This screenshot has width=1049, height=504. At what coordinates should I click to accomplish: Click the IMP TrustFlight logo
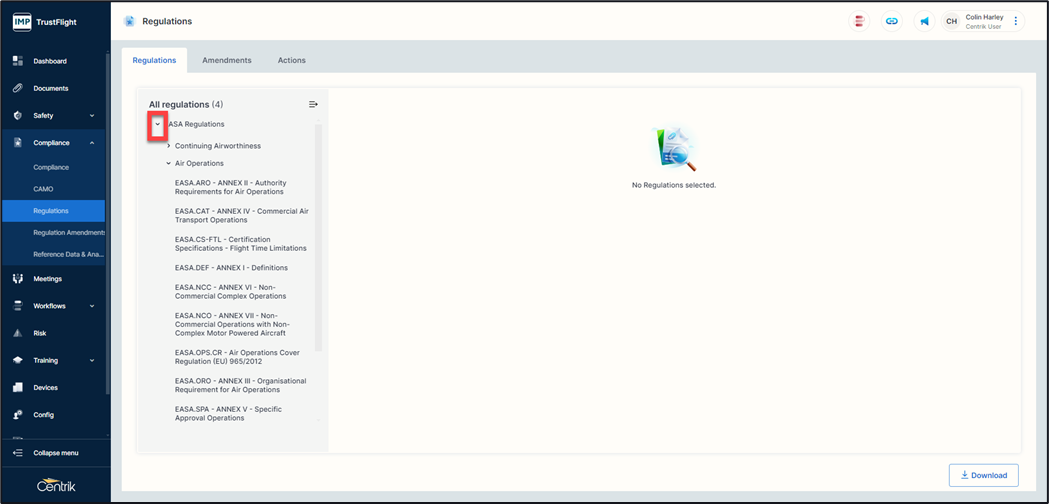click(45, 22)
